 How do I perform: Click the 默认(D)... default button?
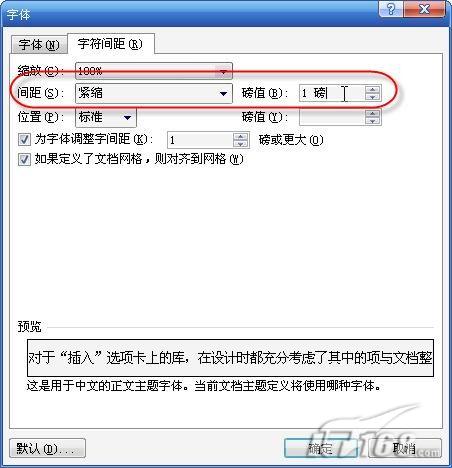(47, 449)
